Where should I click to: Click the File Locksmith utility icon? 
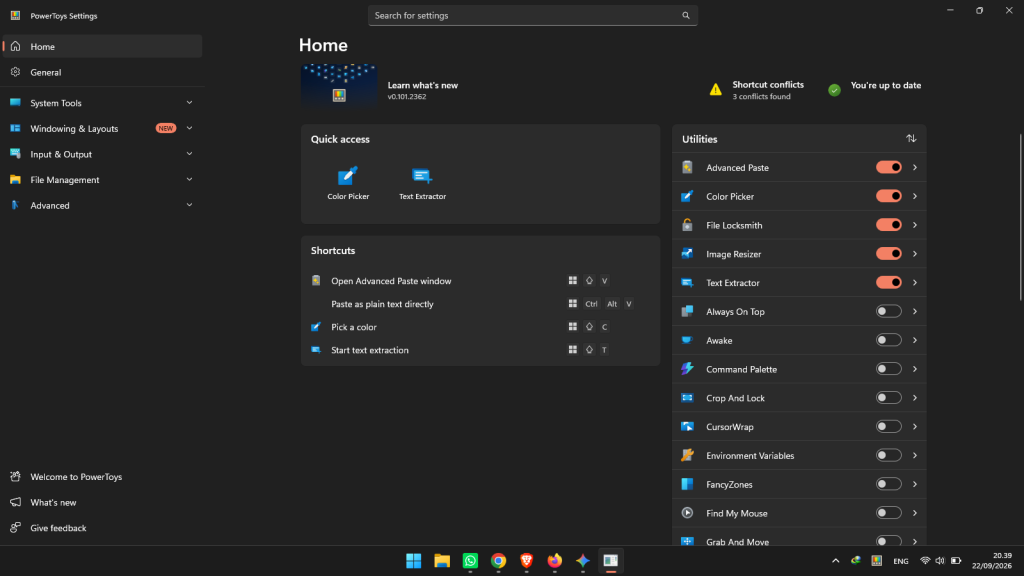coord(687,225)
